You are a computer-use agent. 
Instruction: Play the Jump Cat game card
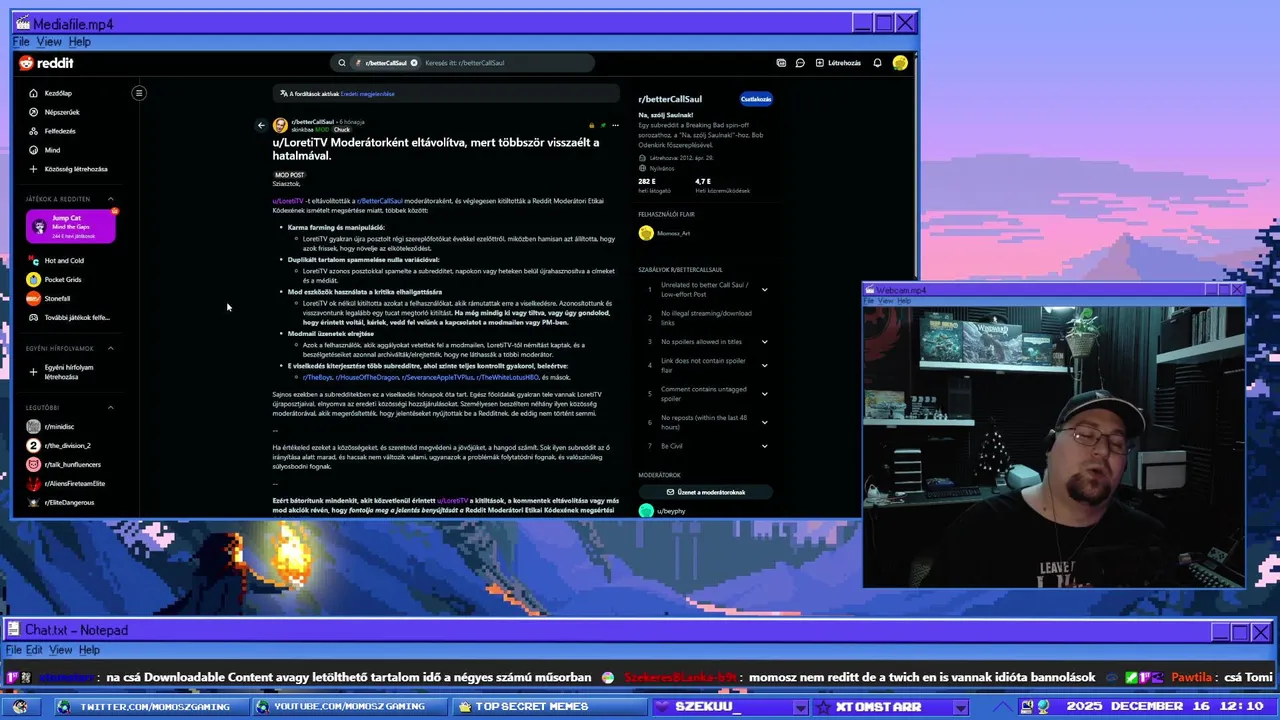click(71, 227)
